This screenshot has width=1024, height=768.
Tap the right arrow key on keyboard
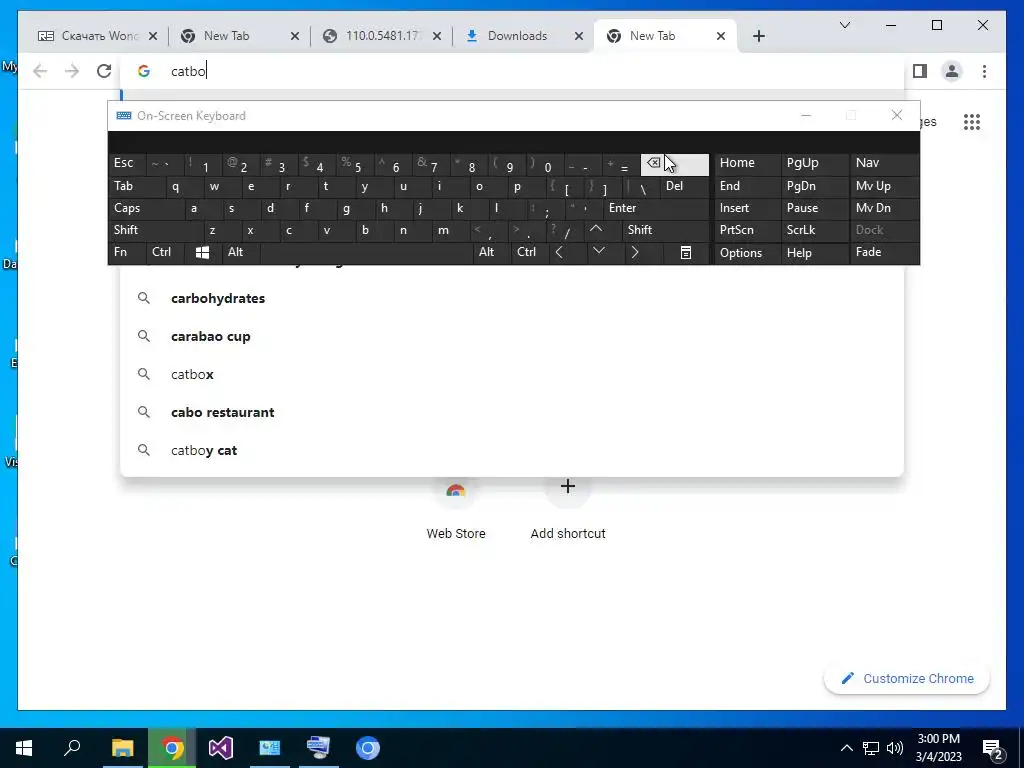(635, 252)
